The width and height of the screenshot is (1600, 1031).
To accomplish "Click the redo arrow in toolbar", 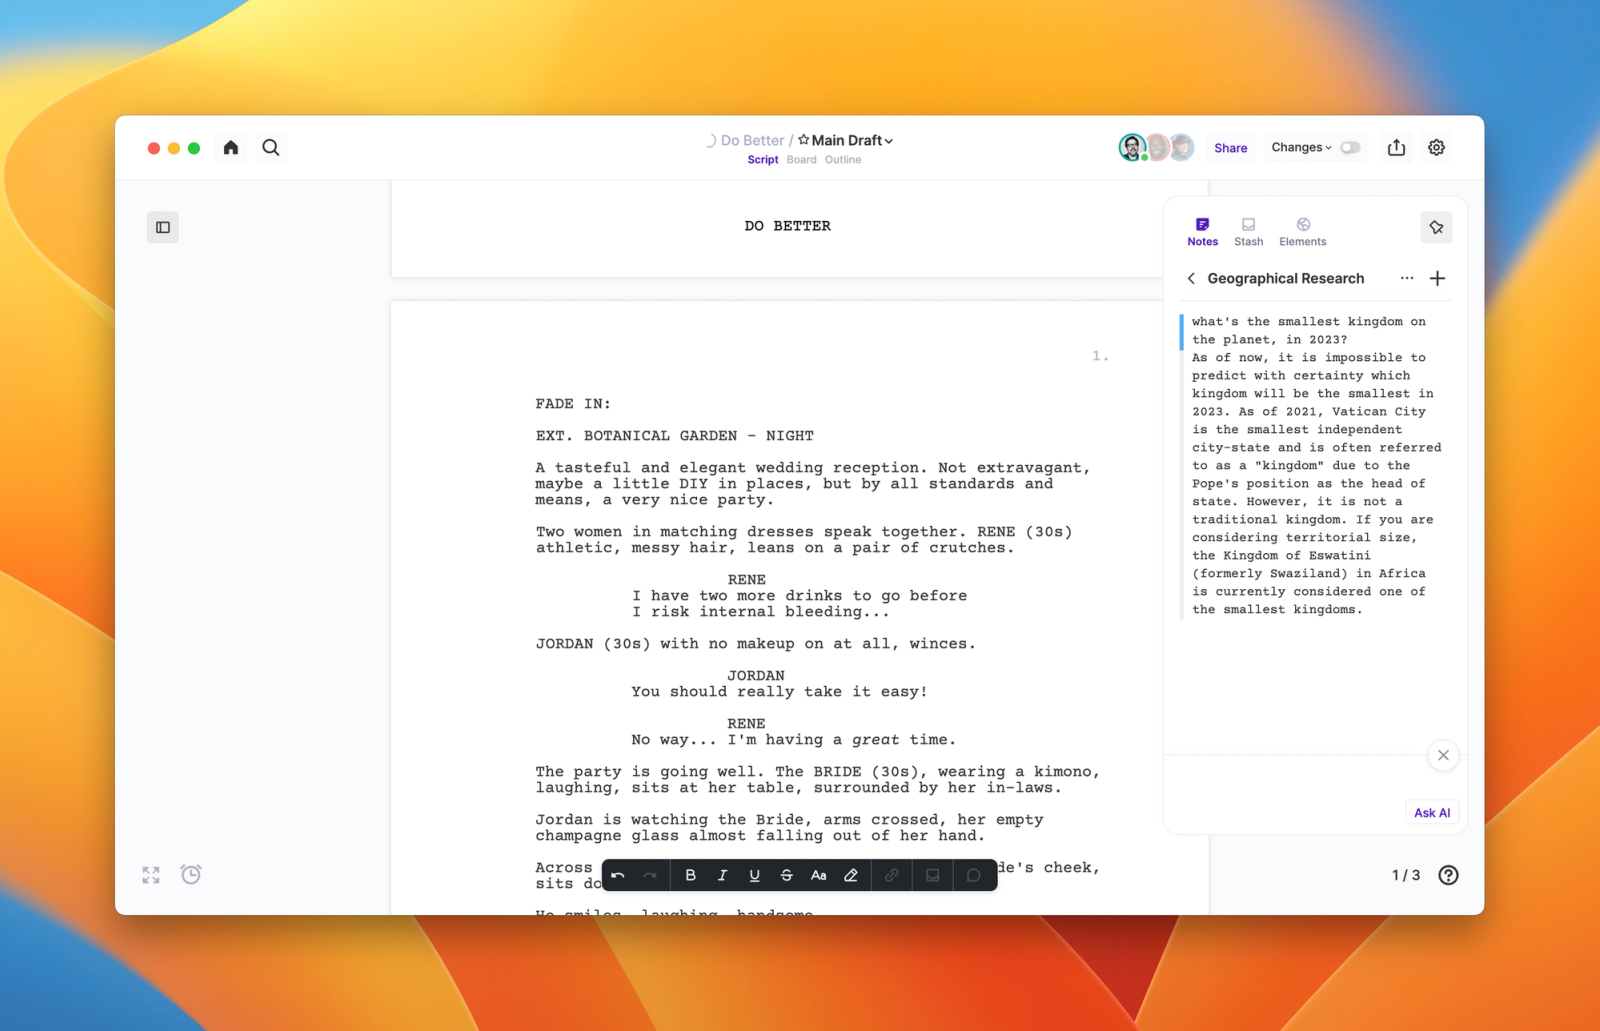I will pyautogui.click(x=650, y=875).
